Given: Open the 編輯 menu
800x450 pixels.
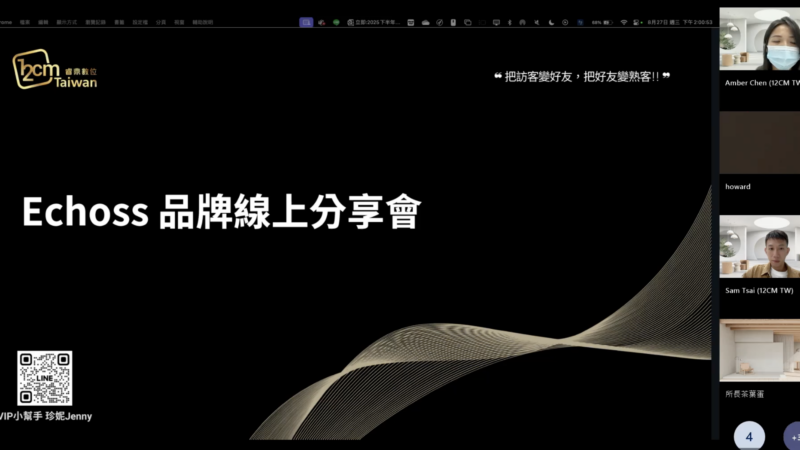Looking at the screenshot, I should 43,22.
